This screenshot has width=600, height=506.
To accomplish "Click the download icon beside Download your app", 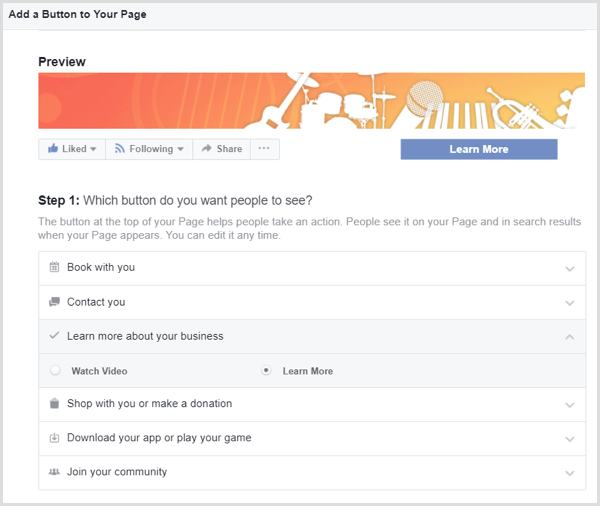I will click(54, 438).
